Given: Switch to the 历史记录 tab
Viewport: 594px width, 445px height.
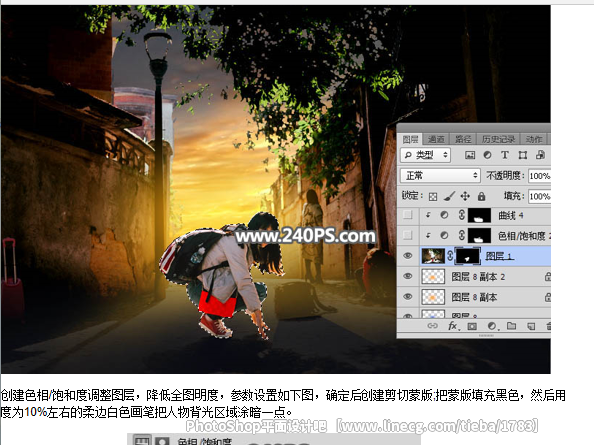Looking at the screenshot, I should [x=498, y=139].
